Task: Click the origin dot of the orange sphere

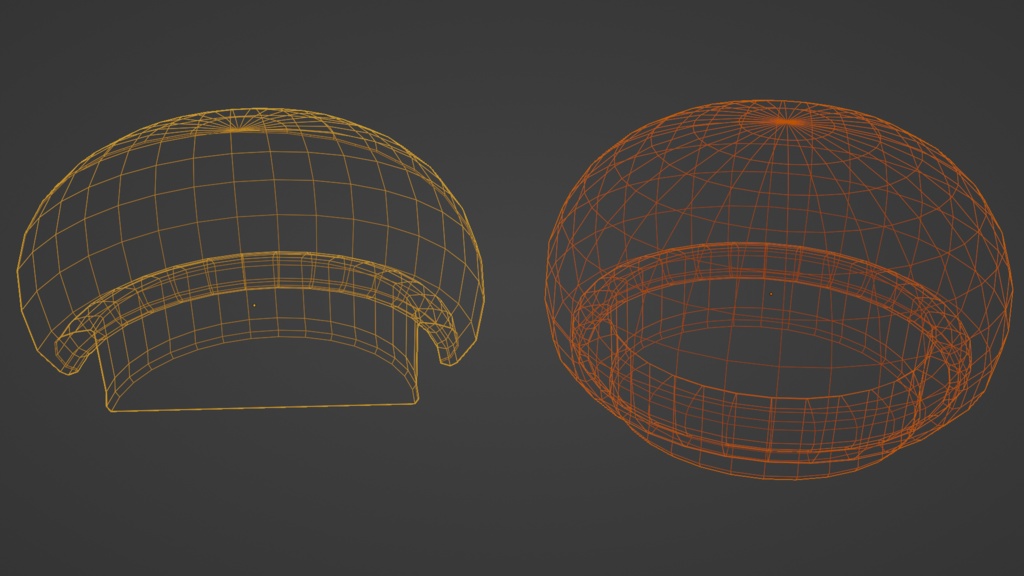Action: pos(770,295)
